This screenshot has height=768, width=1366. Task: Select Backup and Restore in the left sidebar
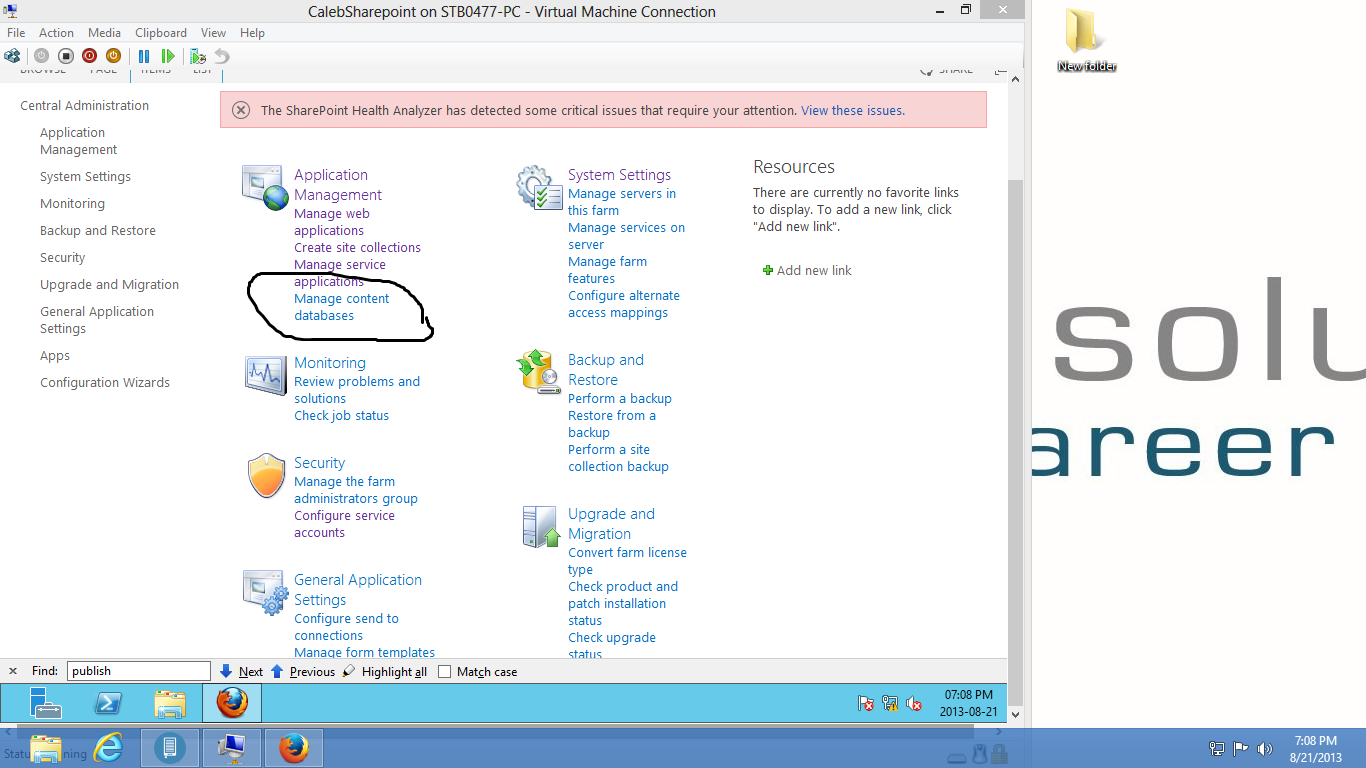98,231
